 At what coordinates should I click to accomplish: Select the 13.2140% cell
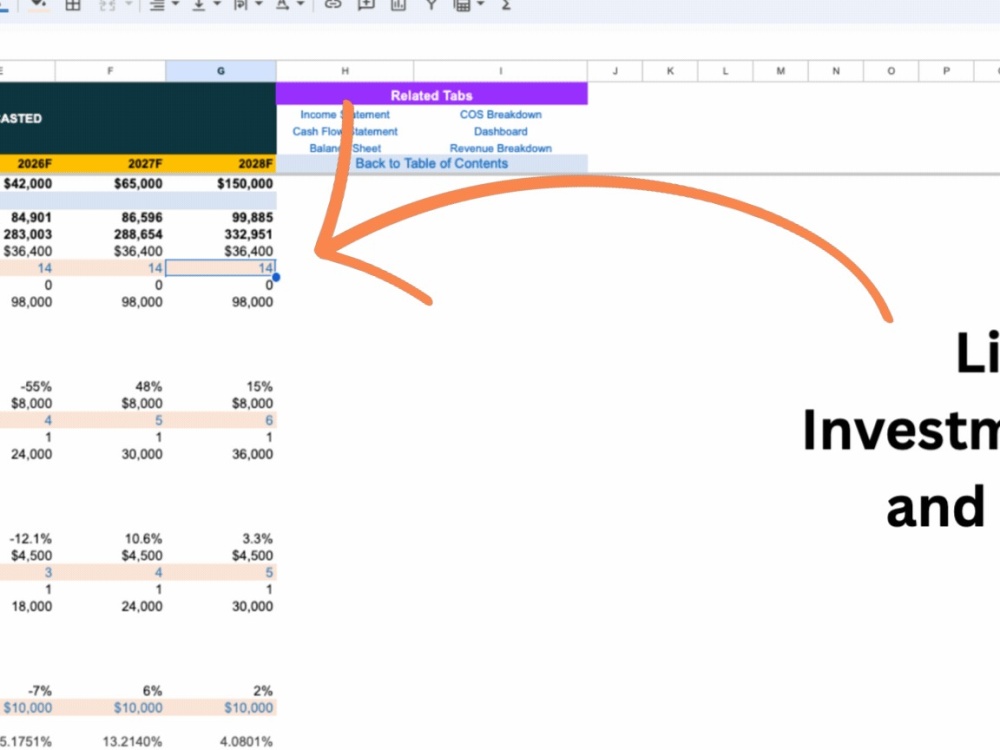pyautogui.click(x=110, y=742)
